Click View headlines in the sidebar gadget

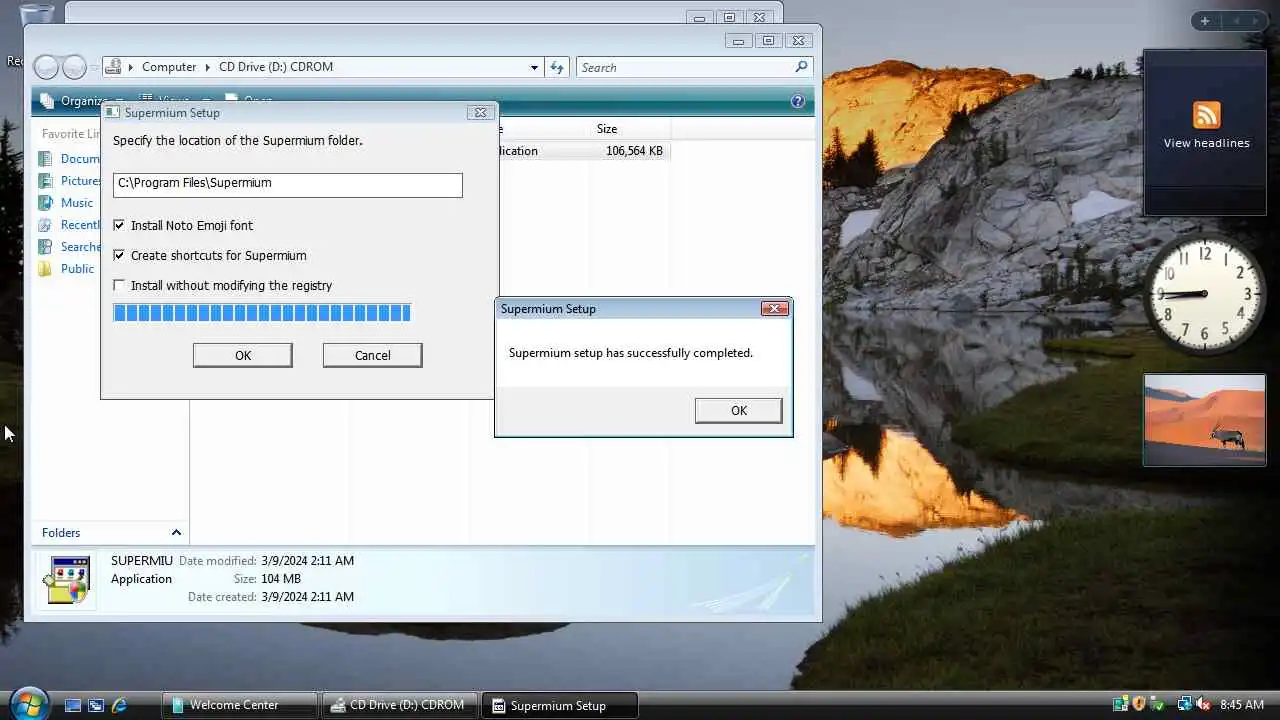pos(1206,143)
